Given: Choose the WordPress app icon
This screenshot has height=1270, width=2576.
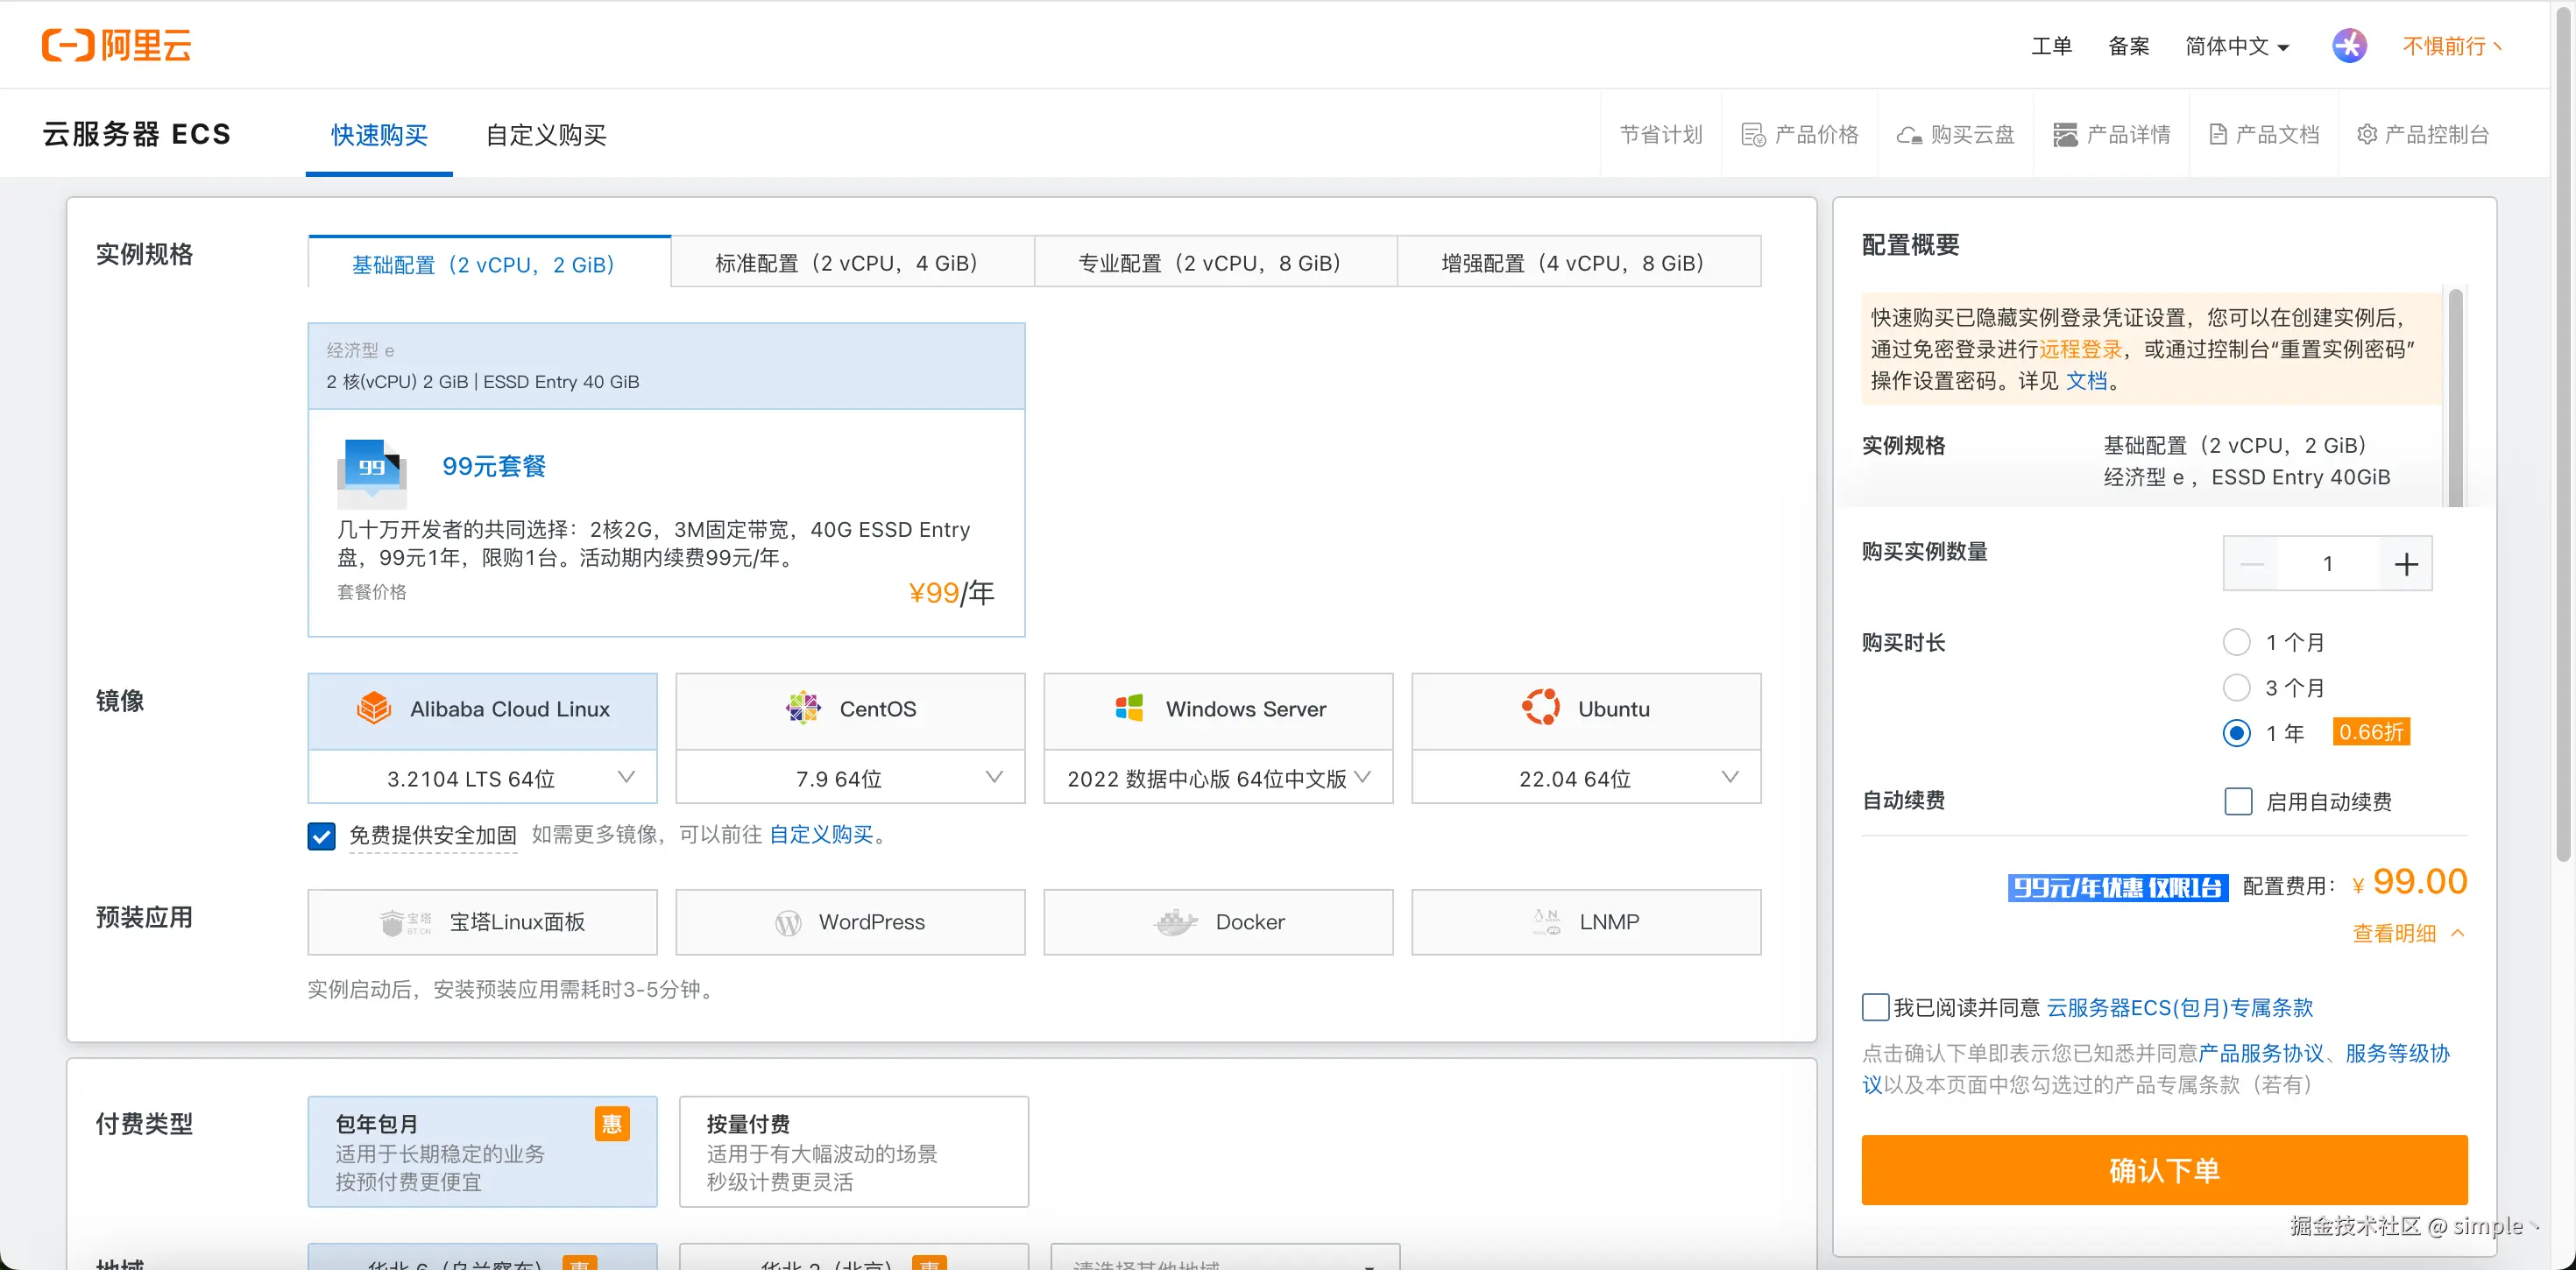Looking at the screenshot, I should (788, 922).
